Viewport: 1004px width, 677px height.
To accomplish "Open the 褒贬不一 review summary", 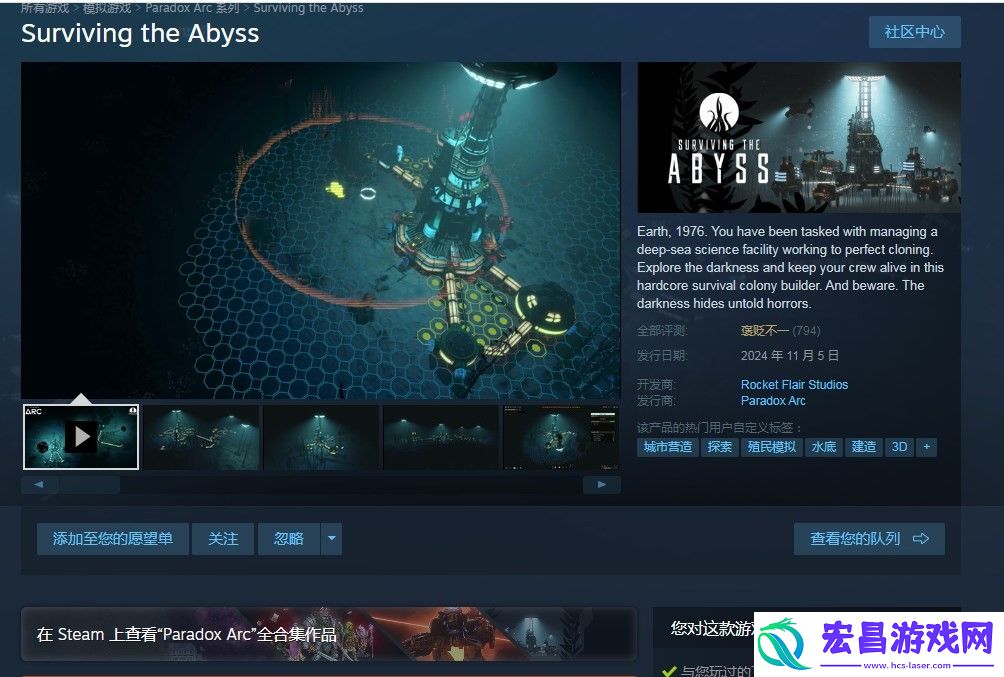I will [765, 331].
